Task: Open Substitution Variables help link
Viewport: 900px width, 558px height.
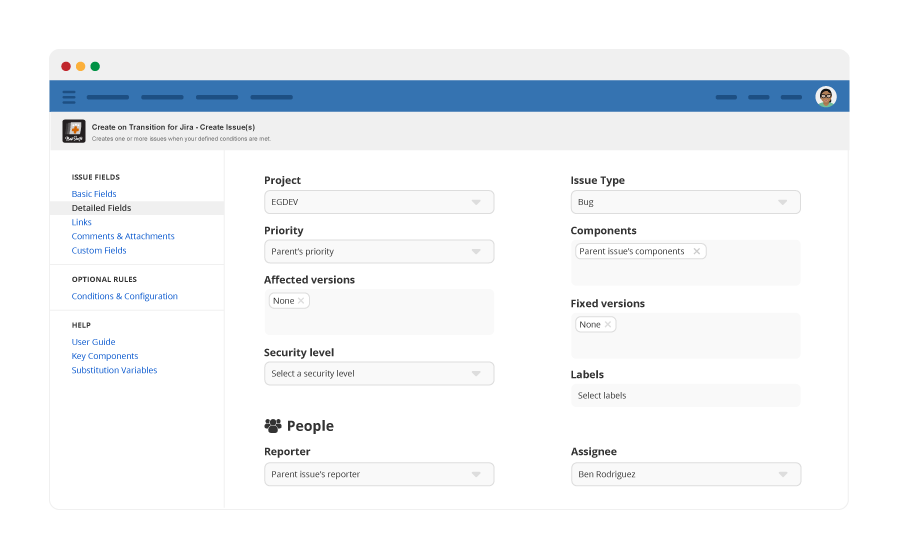Action: tap(114, 370)
